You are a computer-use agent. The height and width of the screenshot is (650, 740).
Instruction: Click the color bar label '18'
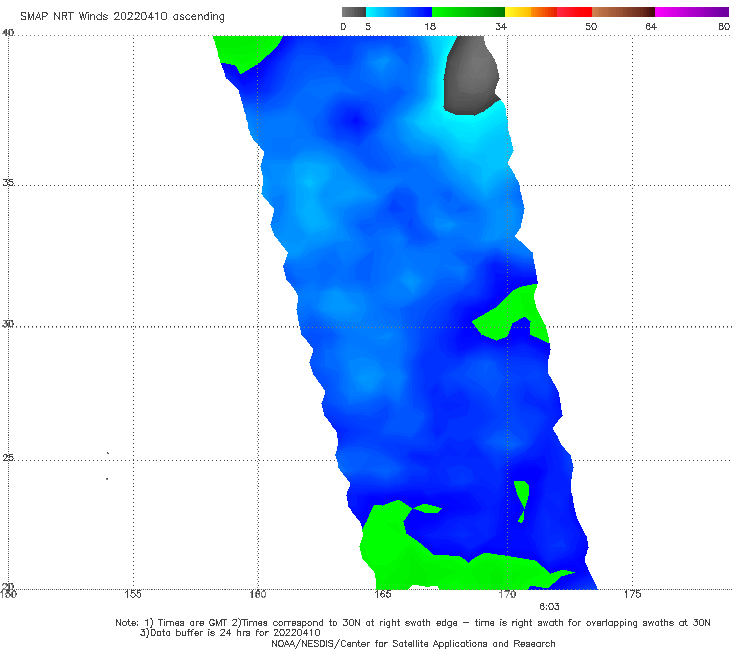(430, 27)
